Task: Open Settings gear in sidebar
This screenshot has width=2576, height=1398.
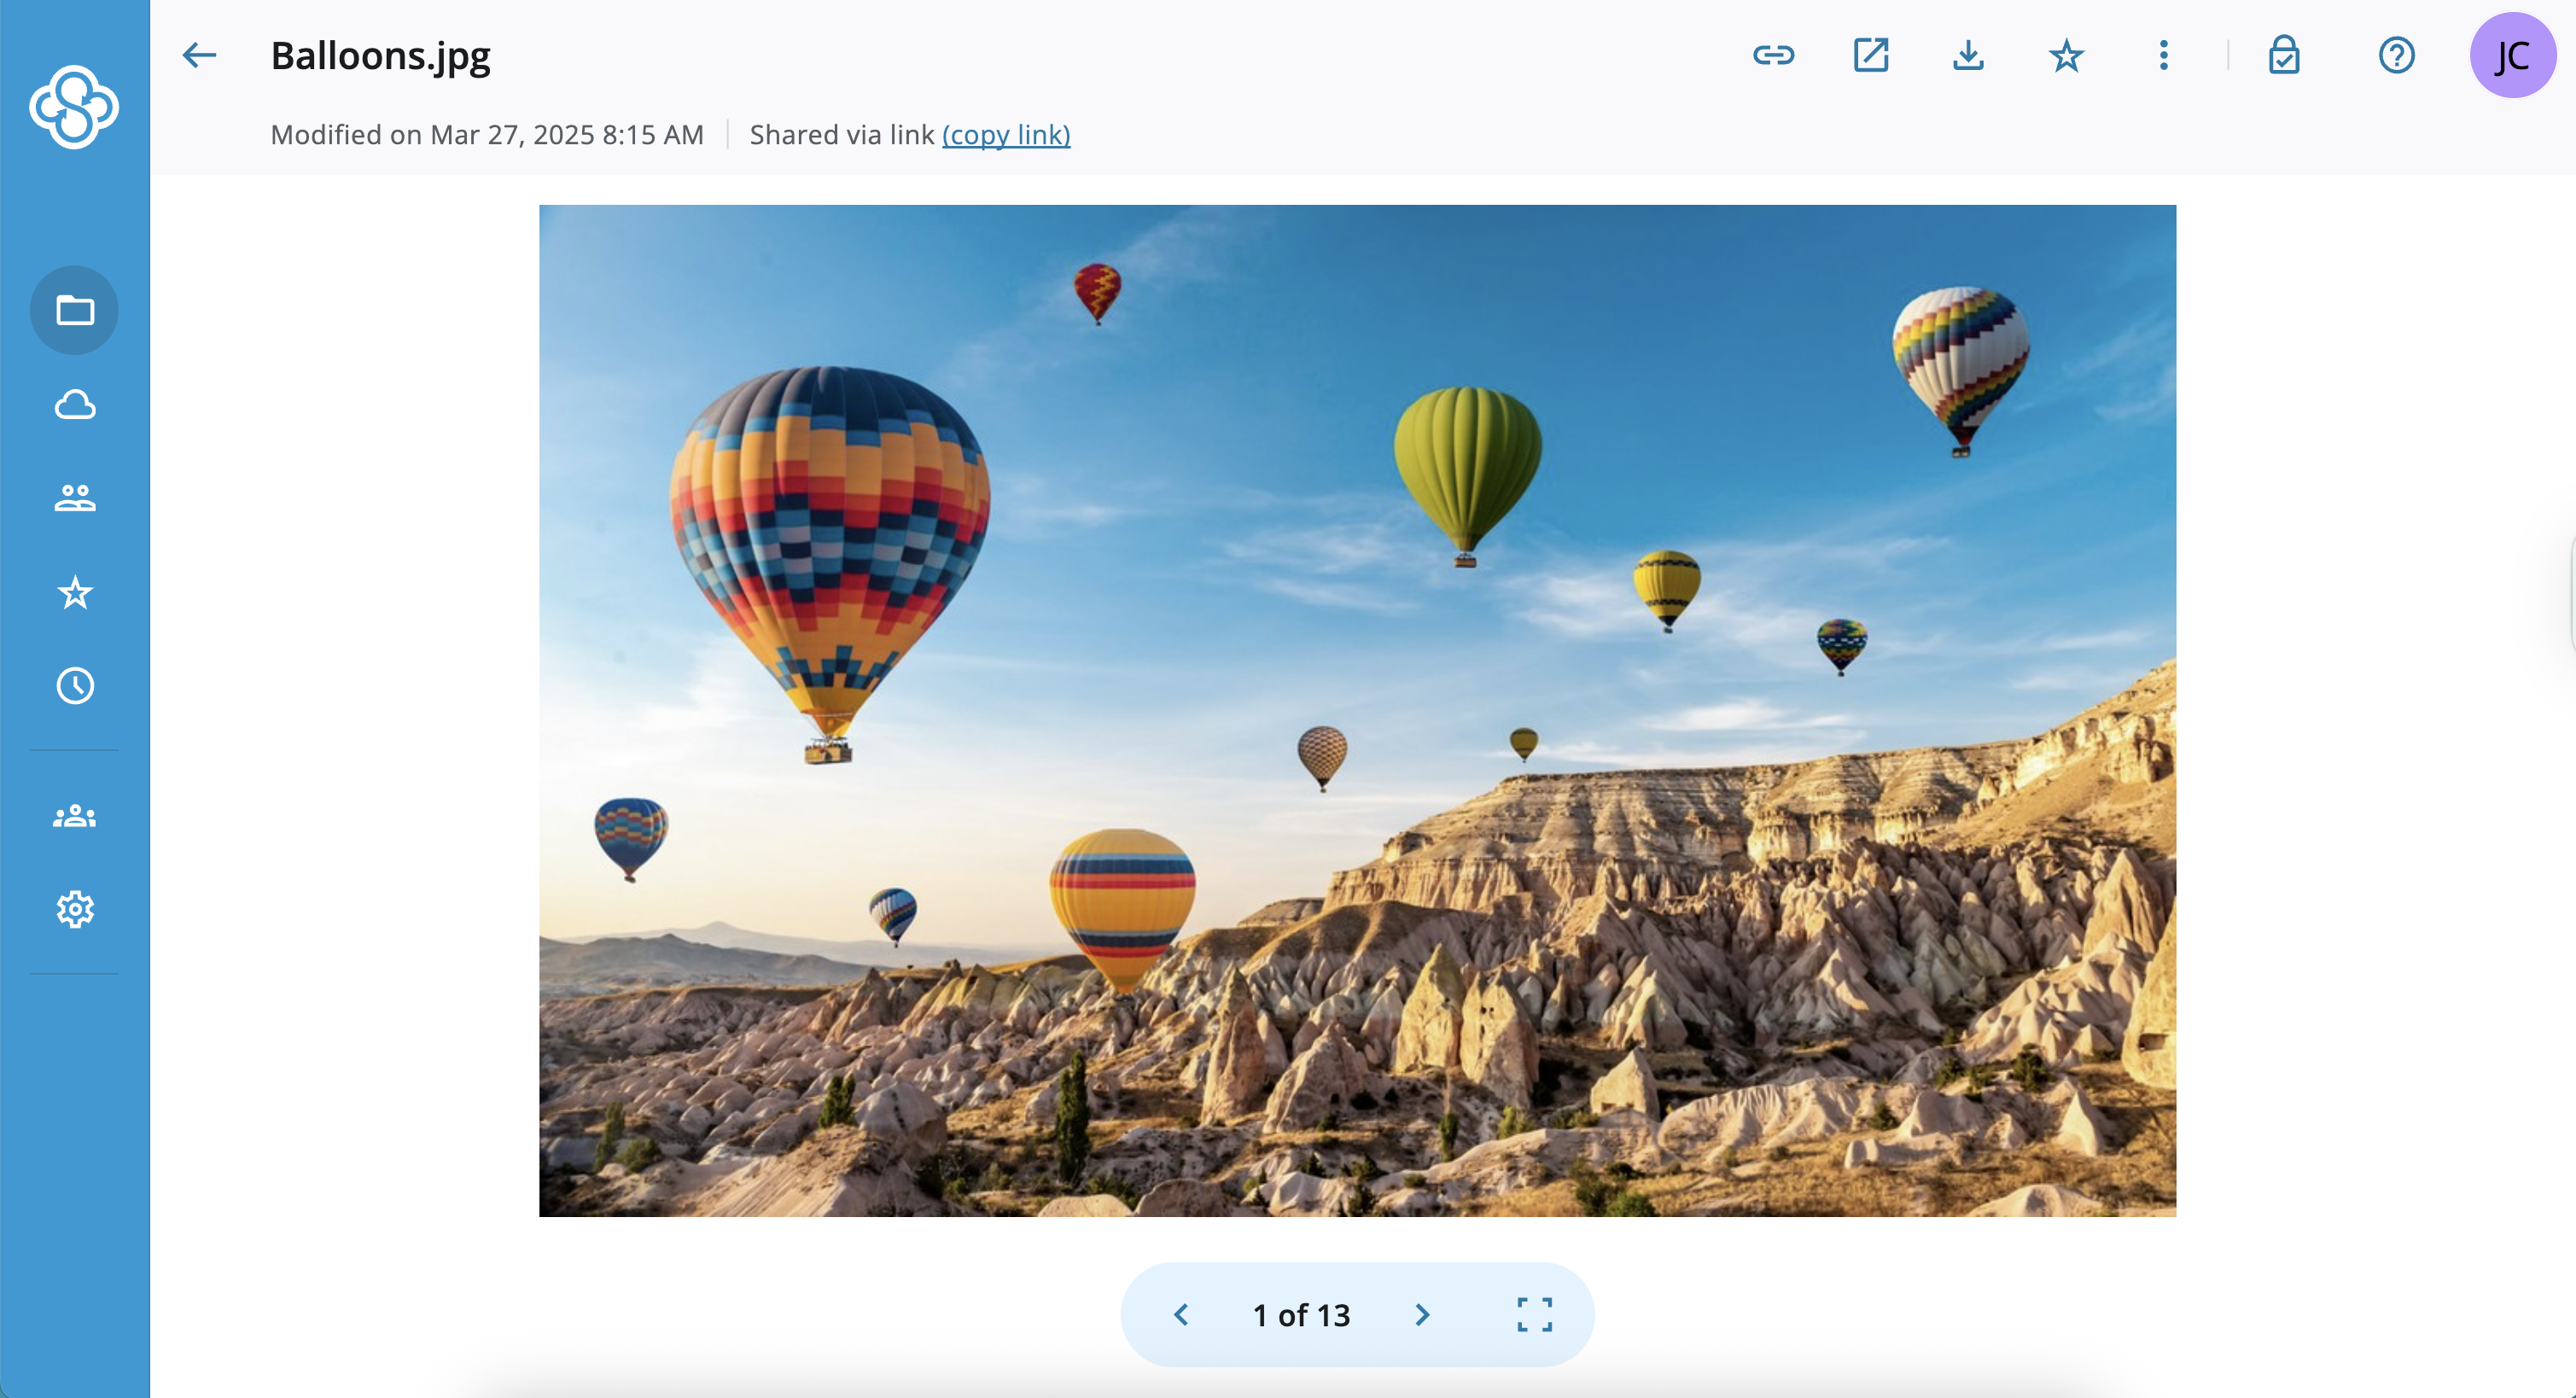Action: pyautogui.click(x=75, y=910)
